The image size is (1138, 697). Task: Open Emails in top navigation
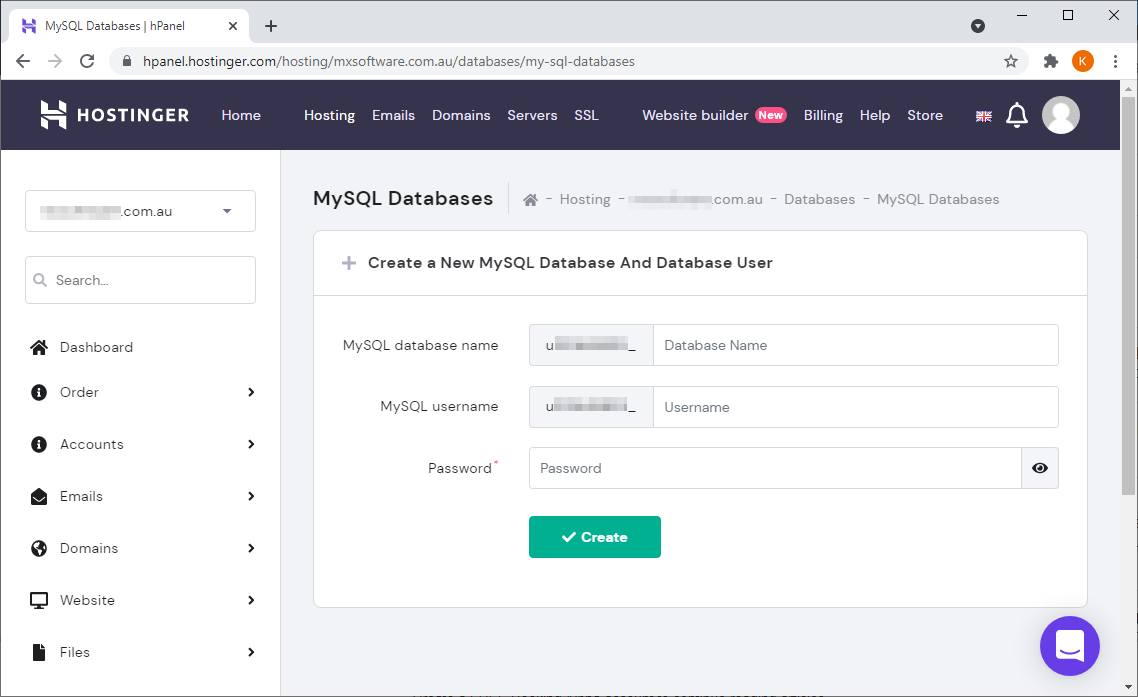[393, 115]
